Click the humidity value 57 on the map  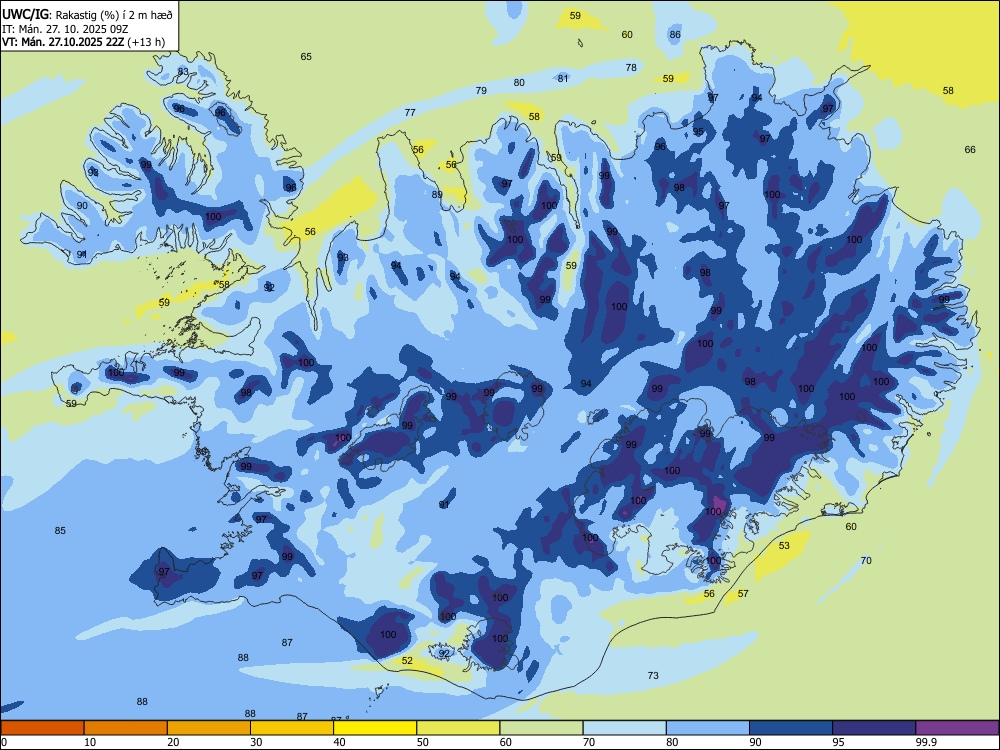743,593
